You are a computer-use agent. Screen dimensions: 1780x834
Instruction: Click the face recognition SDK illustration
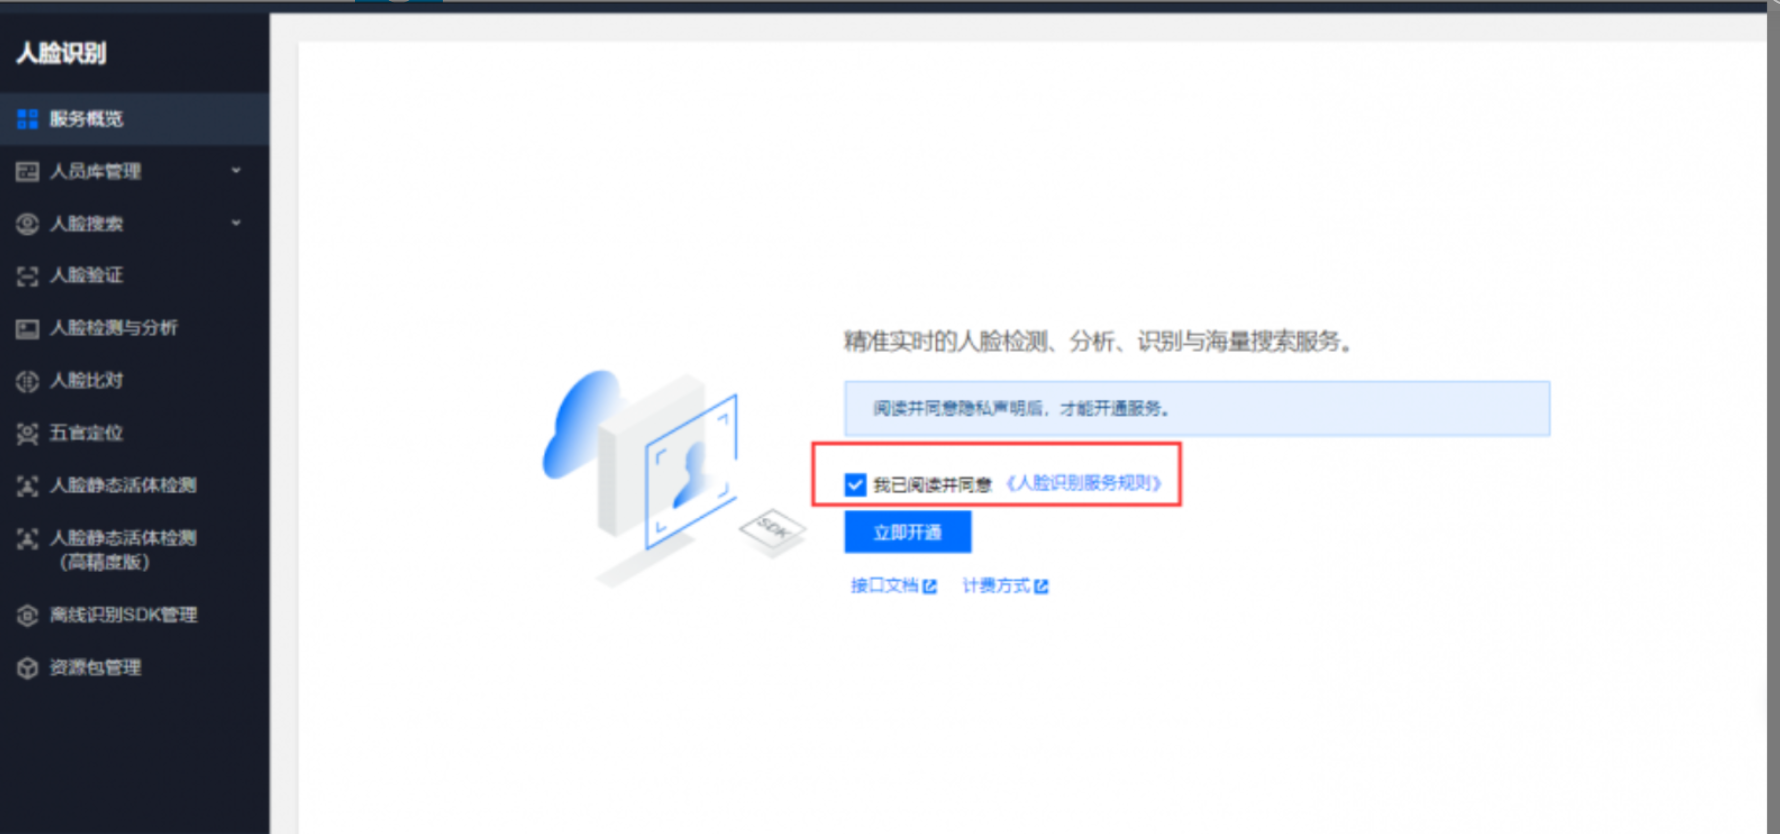[672, 476]
